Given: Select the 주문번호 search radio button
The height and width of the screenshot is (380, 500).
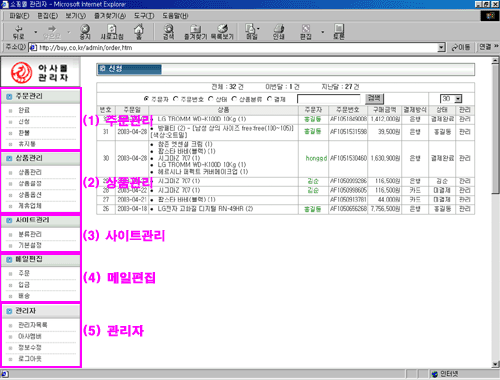Looking at the screenshot, I should pyautogui.click(x=176, y=99).
